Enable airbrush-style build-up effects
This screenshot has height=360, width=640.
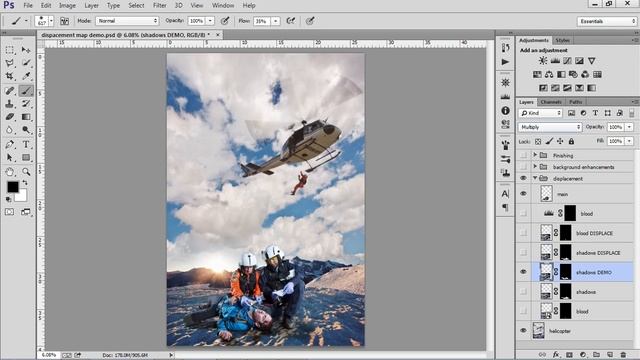tap(291, 21)
